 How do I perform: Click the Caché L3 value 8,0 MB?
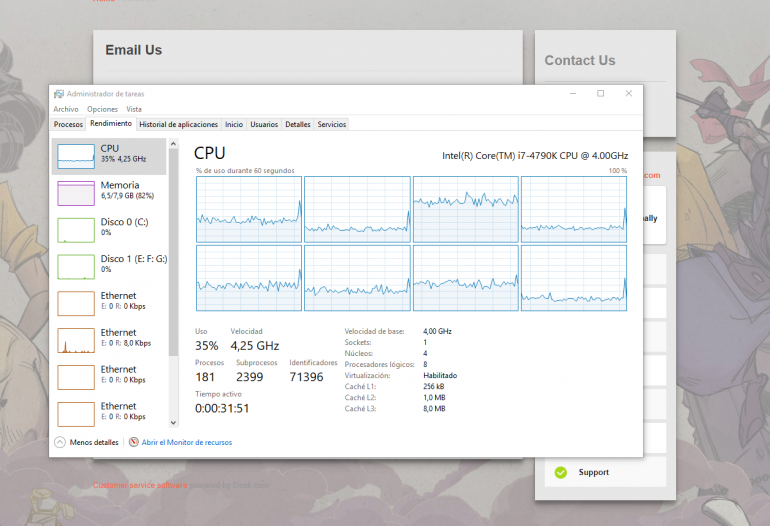pyautogui.click(x=434, y=409)
